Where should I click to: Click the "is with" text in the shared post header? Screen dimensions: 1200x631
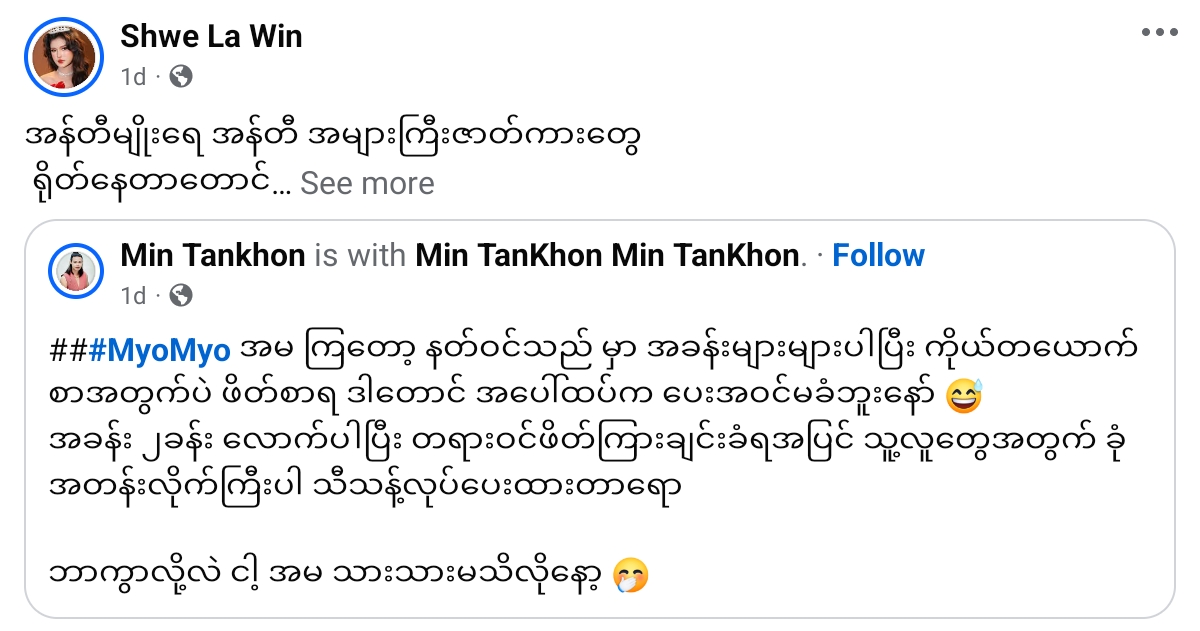(360, 255)
